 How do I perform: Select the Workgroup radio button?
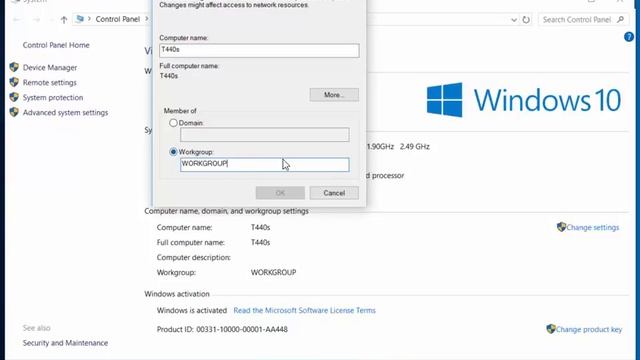pos(173,152)
